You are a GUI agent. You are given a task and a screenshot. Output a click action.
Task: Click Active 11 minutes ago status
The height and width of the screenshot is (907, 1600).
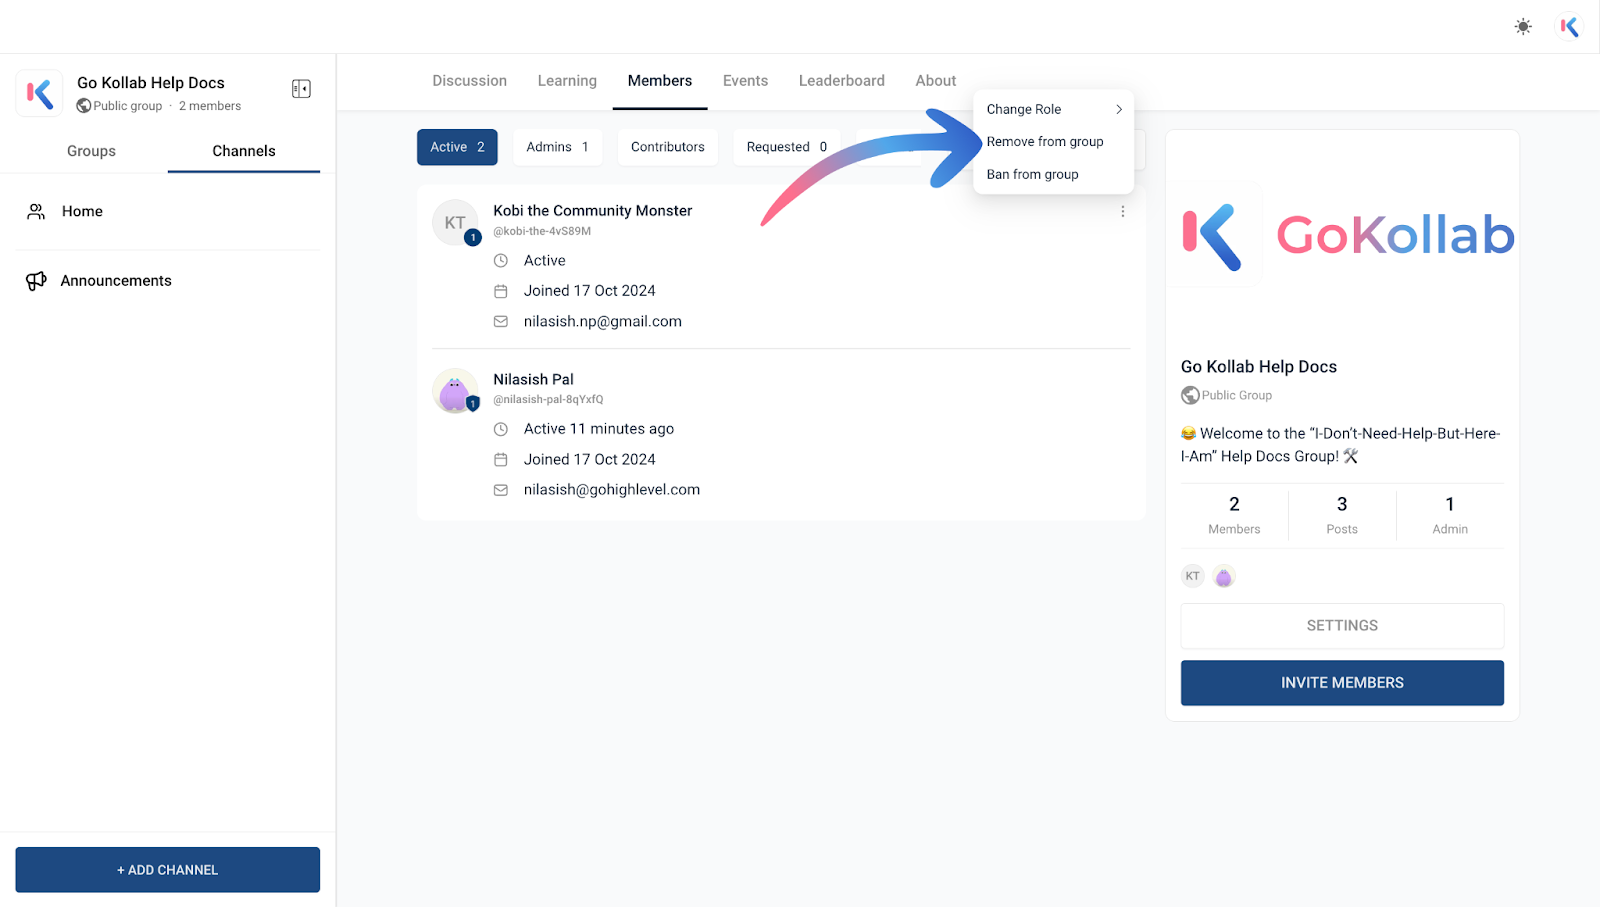599,429
